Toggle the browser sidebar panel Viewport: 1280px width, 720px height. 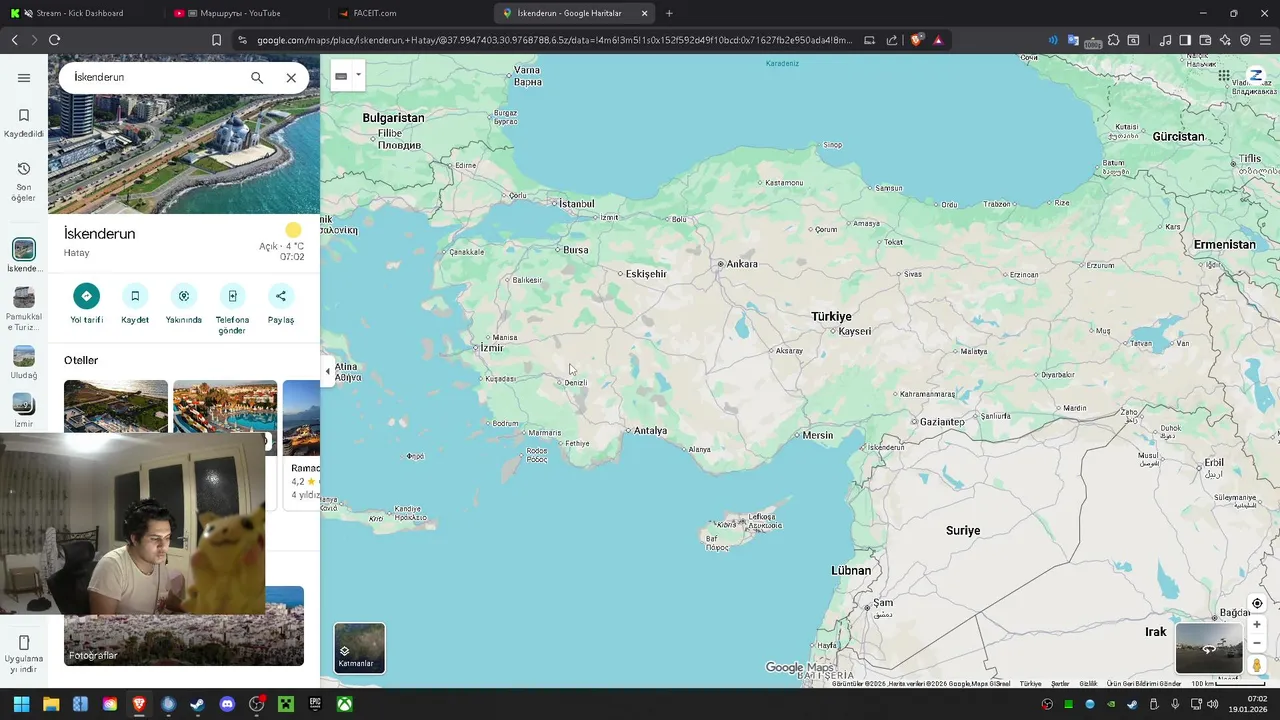tap(1185, 40)
